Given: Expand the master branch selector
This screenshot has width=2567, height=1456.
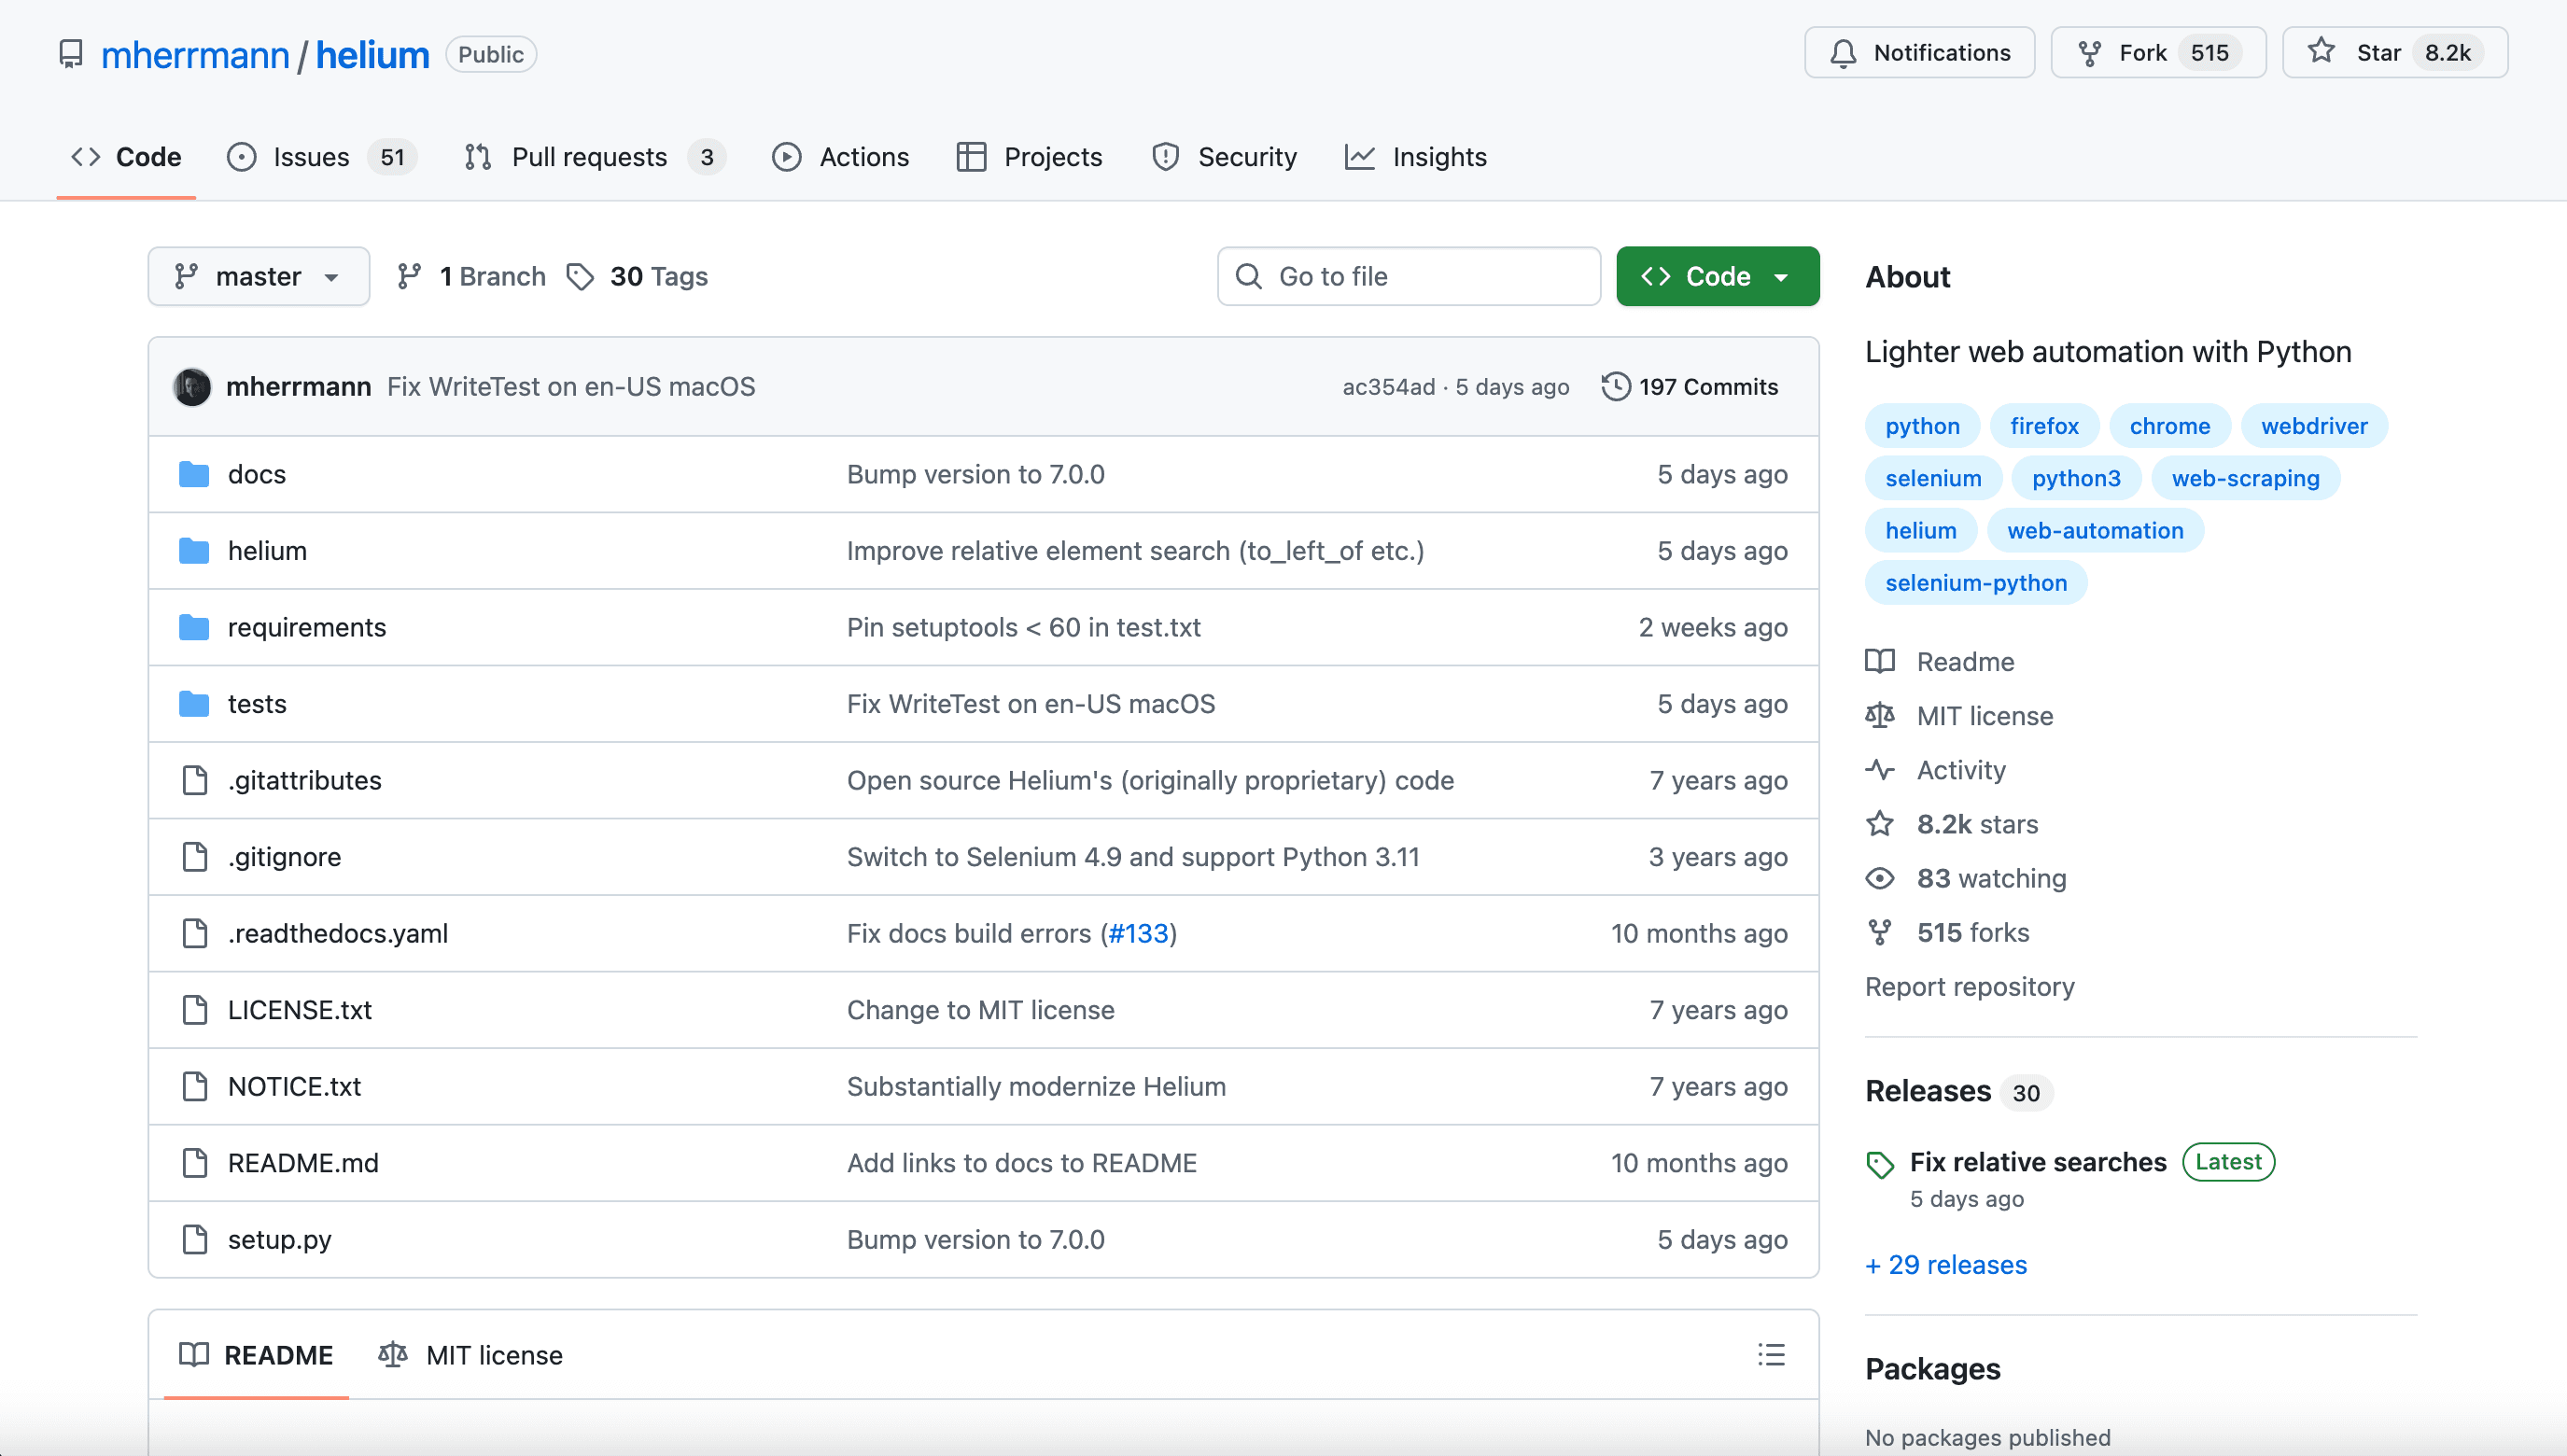Looking at the screenshot, I should [258, 276].
